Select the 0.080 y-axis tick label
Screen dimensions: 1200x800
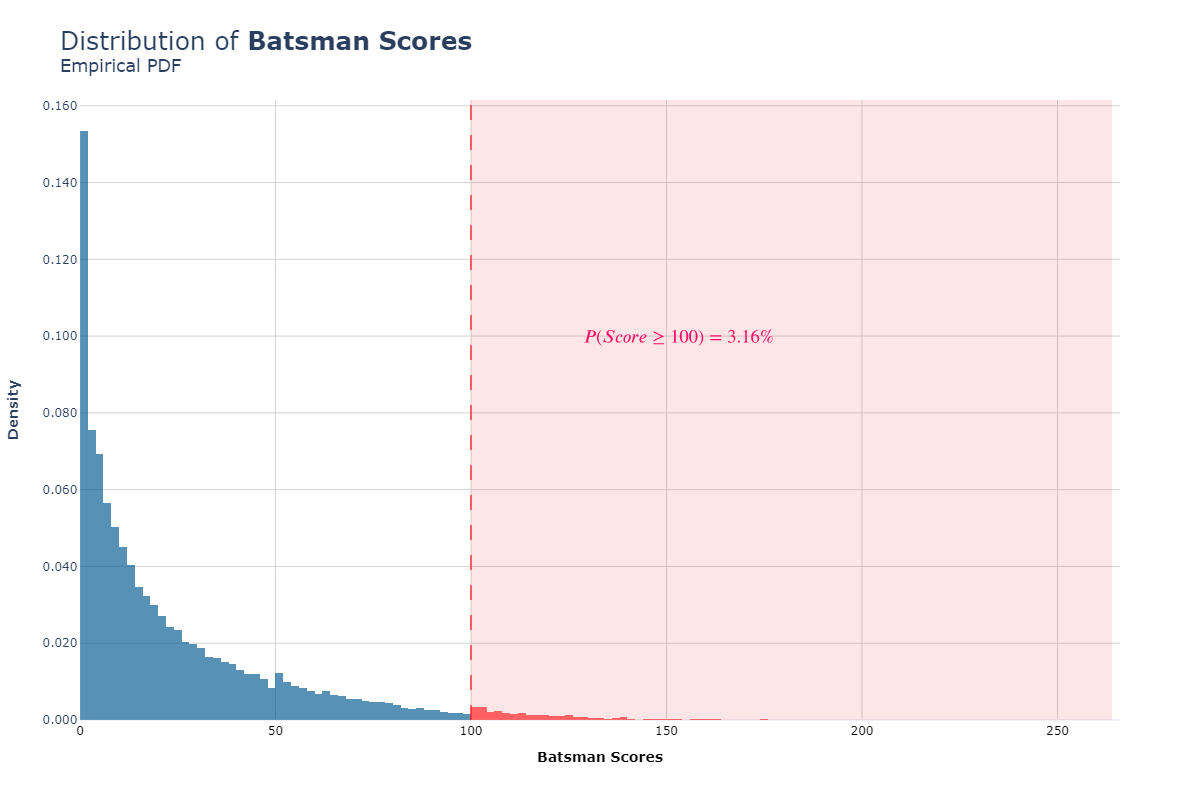coord(60,413)
